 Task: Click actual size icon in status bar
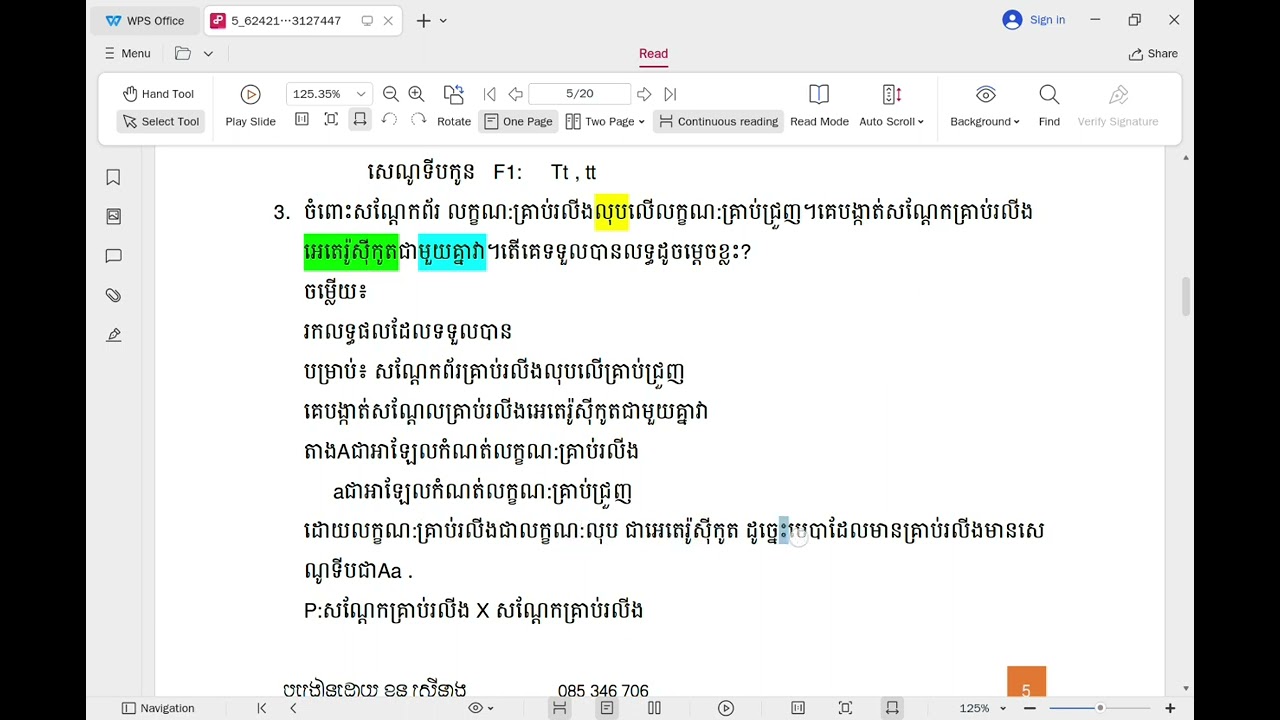coord(798,708)
